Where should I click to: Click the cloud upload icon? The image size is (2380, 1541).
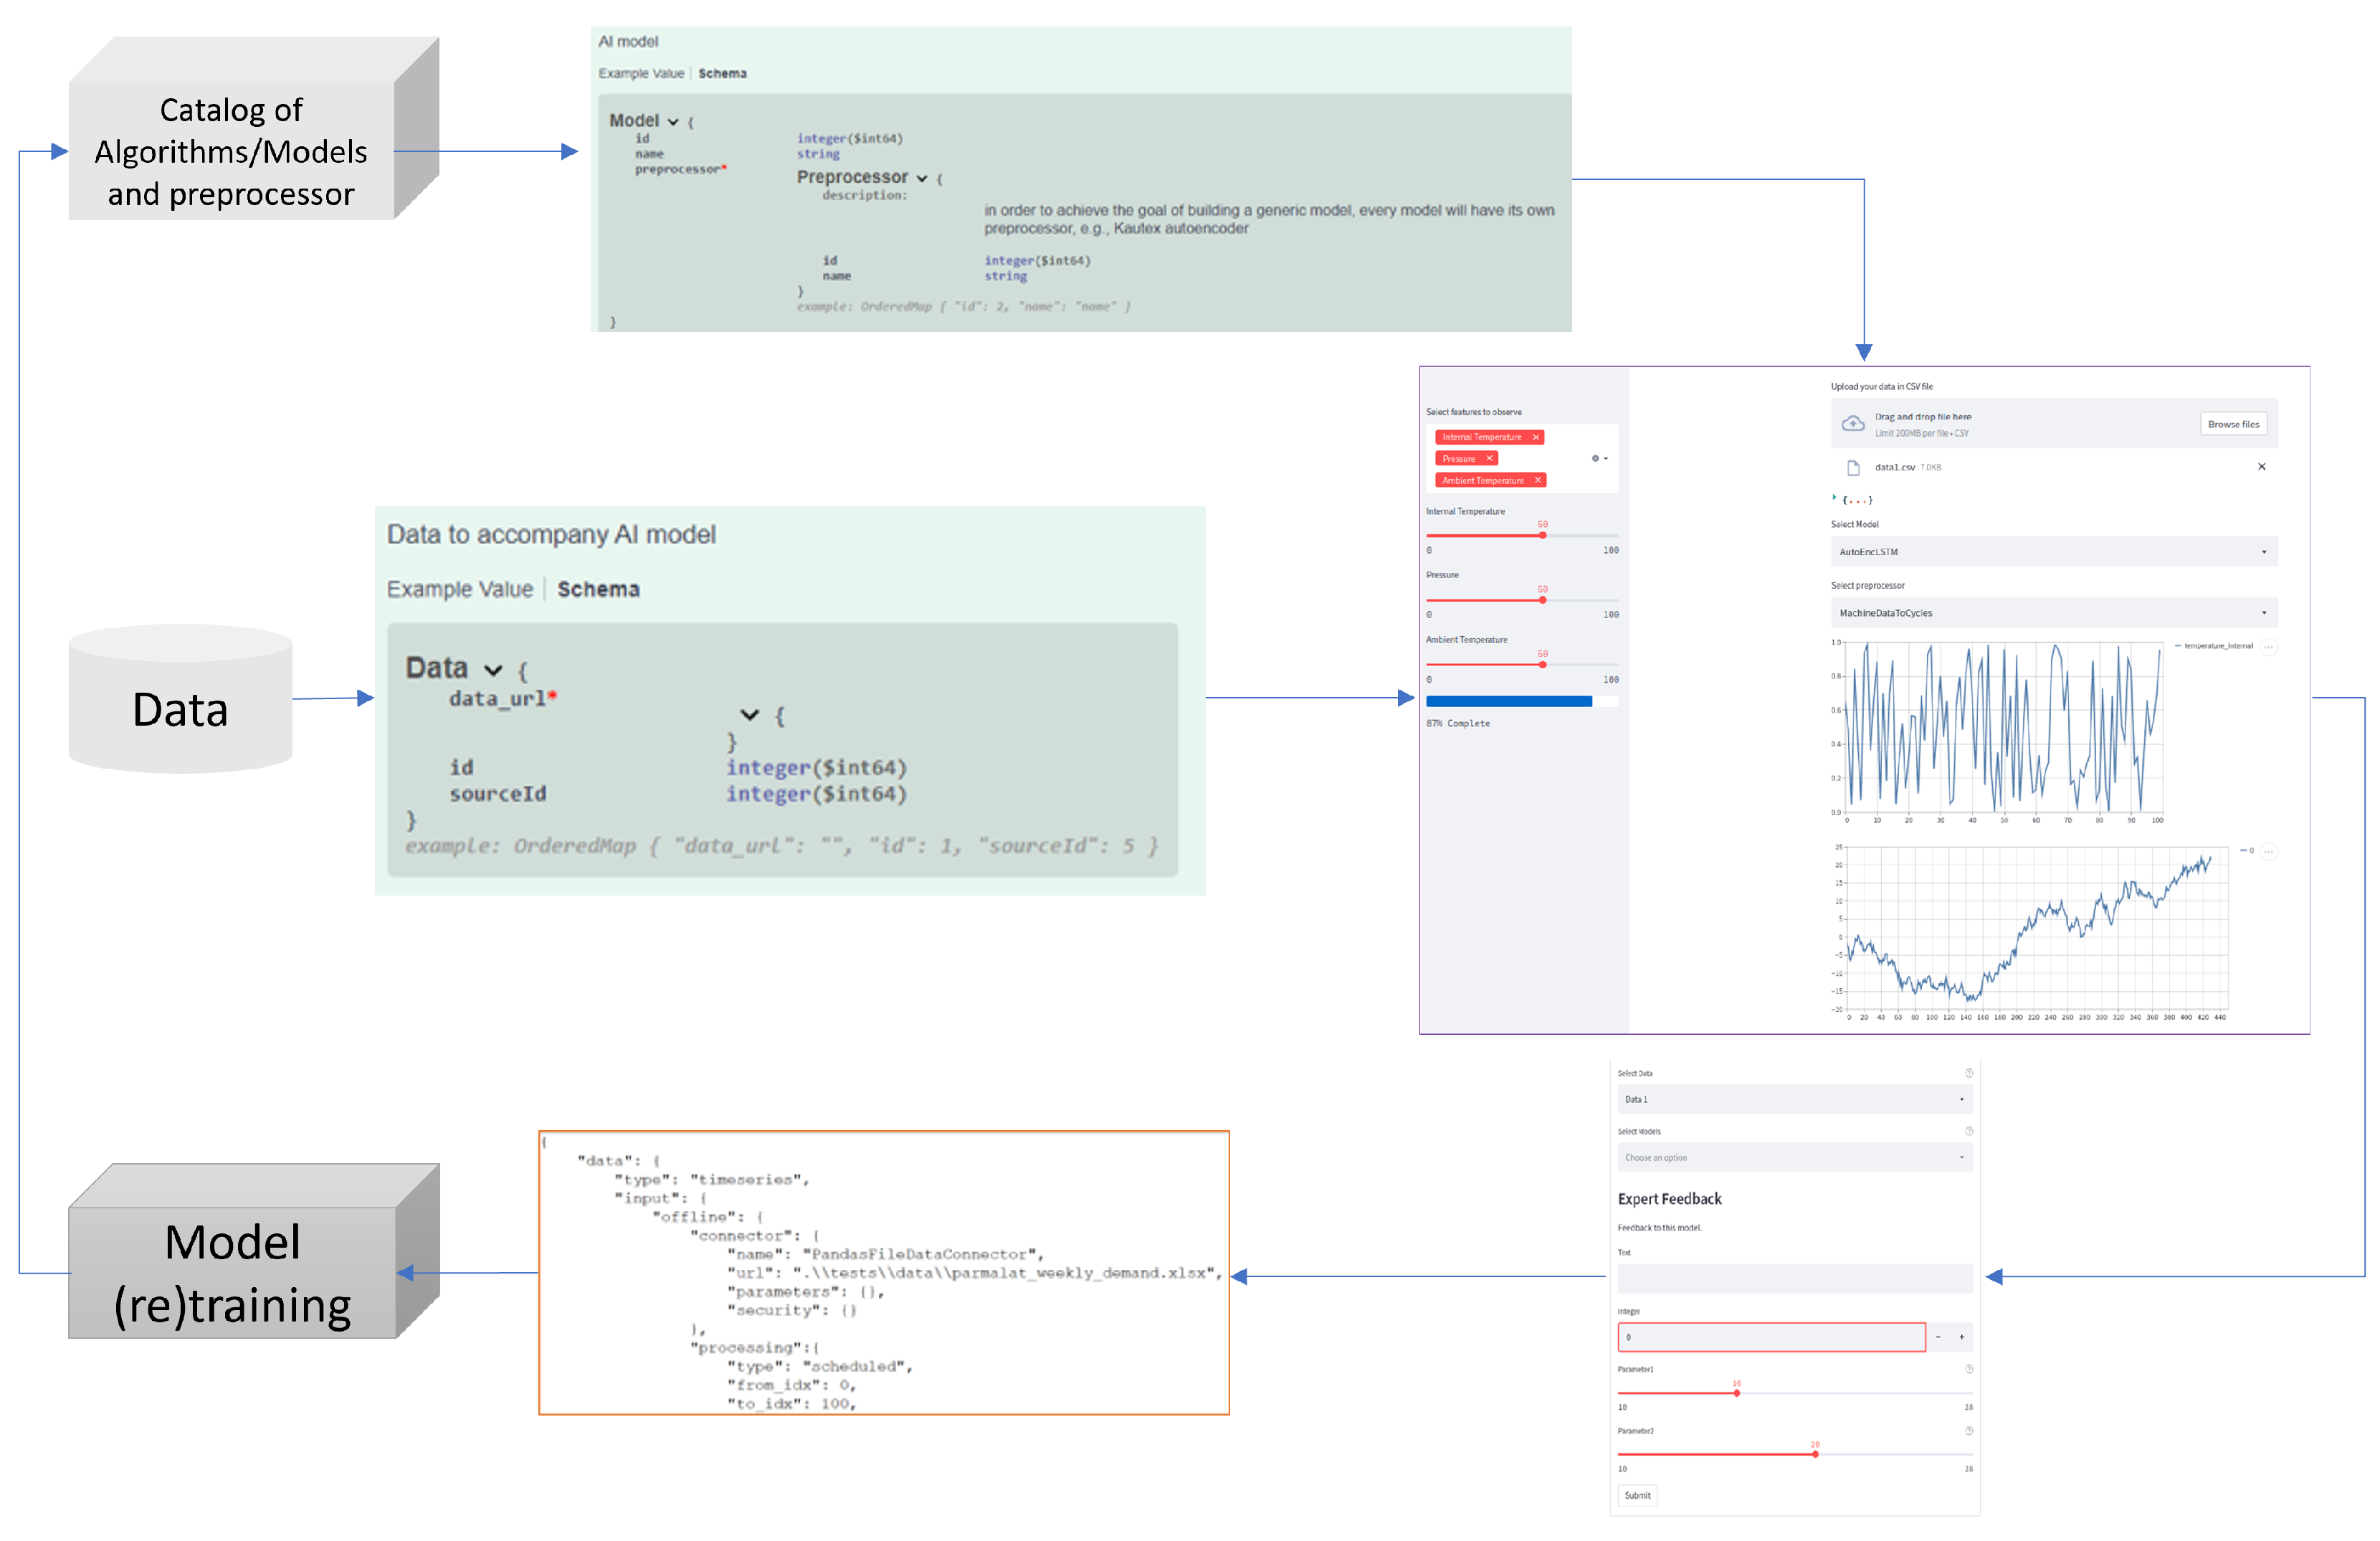point(1852,424)
